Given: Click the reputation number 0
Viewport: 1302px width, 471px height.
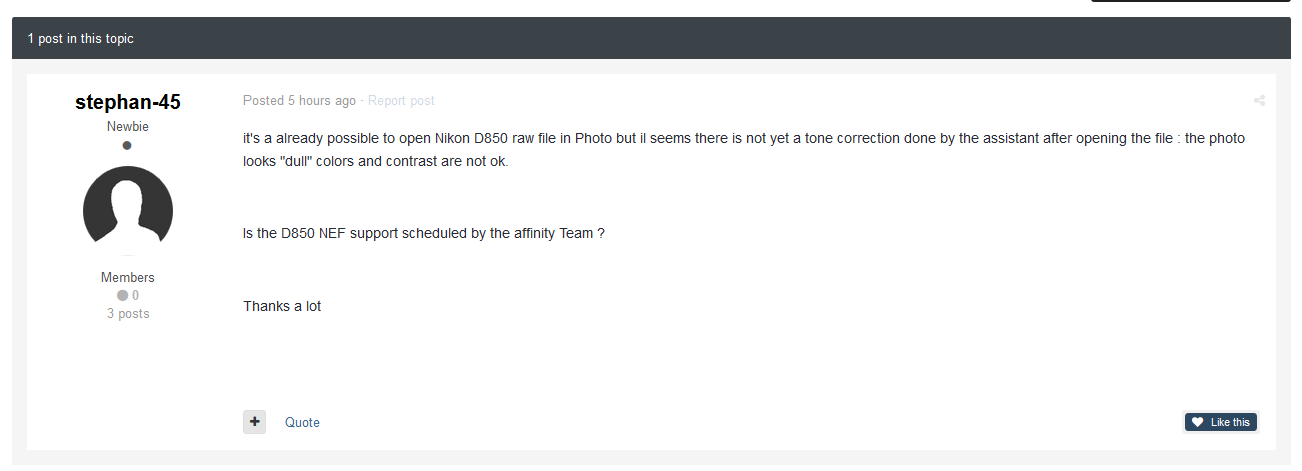Looking at the screenshot, I should point(135,296).
